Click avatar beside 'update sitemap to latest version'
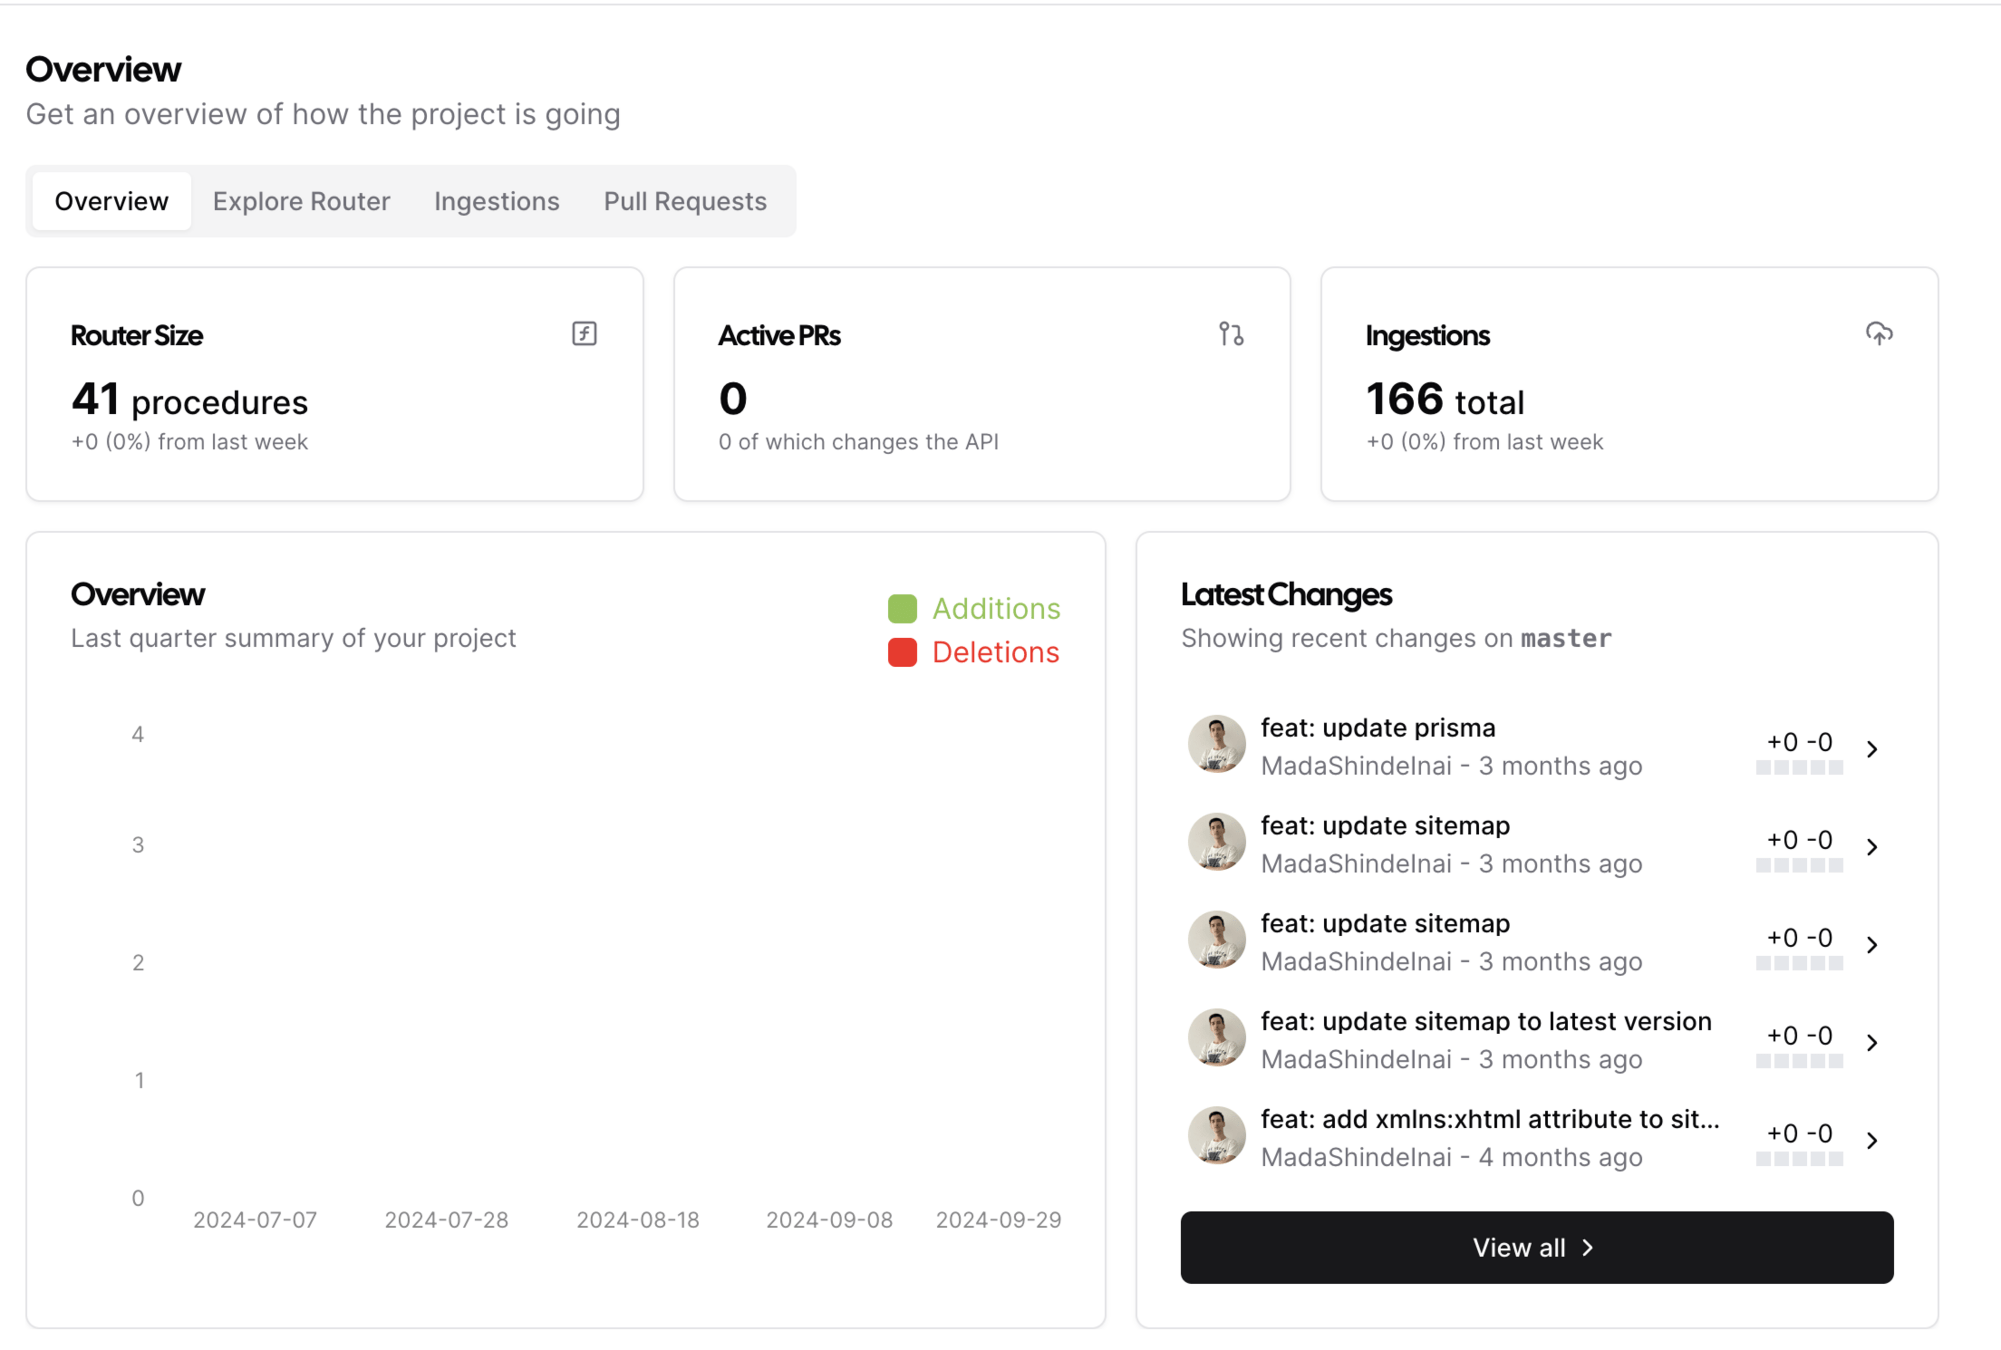The width and height of the screenshot is (2001, 1350). point(1216,1038)
